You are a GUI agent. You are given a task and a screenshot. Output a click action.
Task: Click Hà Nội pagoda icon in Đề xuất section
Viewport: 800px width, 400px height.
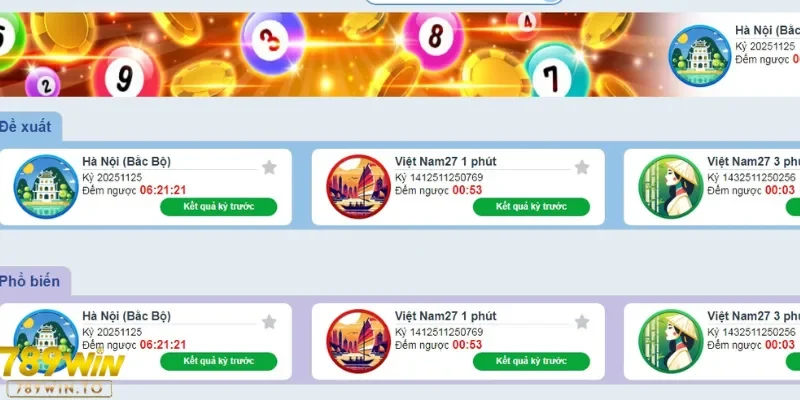tap(46, 187)
